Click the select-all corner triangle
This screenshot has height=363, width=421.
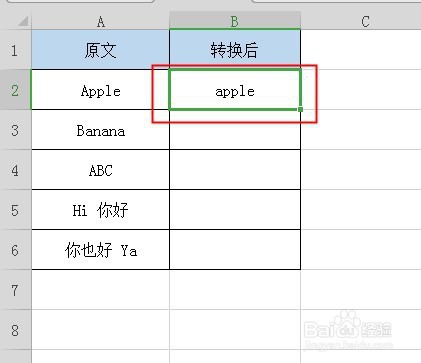pyautogui.click(x=23, y=22)
